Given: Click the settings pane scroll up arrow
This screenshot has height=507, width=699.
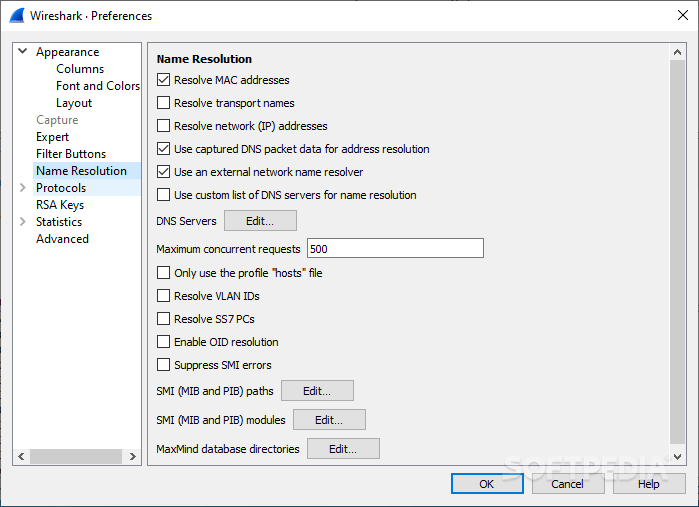Looking at the screenshot, I should click(x=678, y=52).
